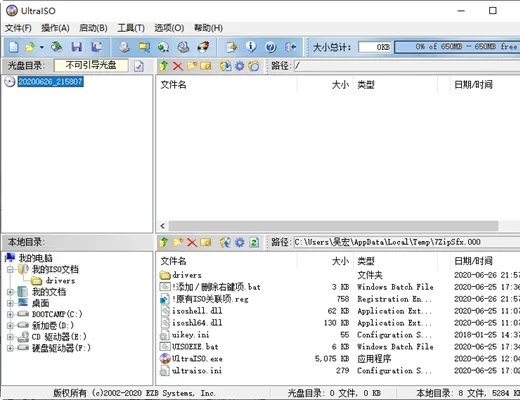Click the Help question mark icon
Image resolution: width=520 pixels, height=400 pixels.
point(271,47)
